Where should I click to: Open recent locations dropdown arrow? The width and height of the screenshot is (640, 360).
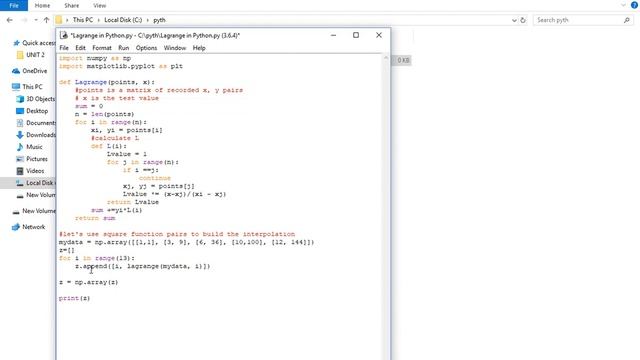[x=36, y=20]
